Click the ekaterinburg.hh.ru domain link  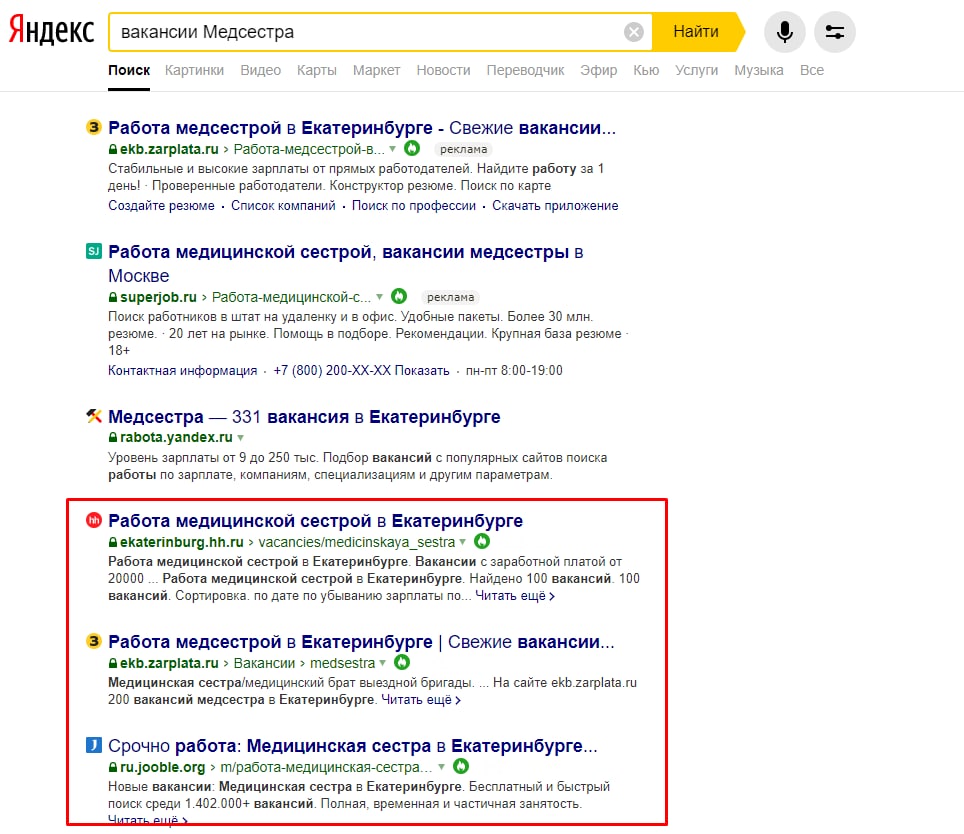coord(181,542)
